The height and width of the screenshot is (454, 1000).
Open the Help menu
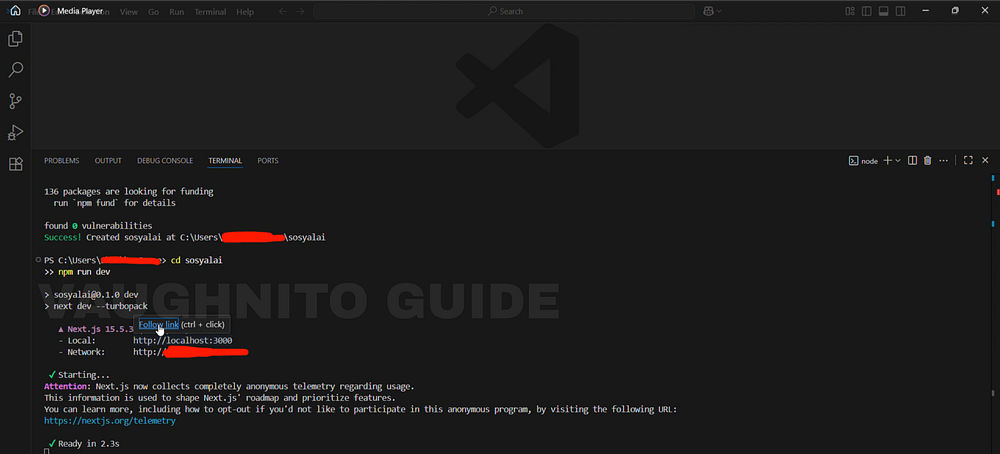pos(245,11)
